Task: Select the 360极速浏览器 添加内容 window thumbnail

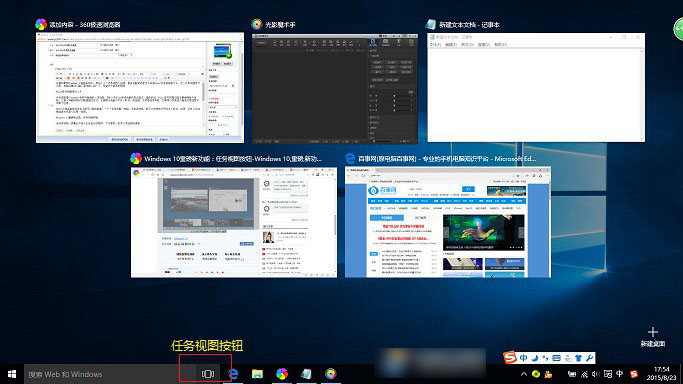Action: pyautogui.click(x=140, y=88)
